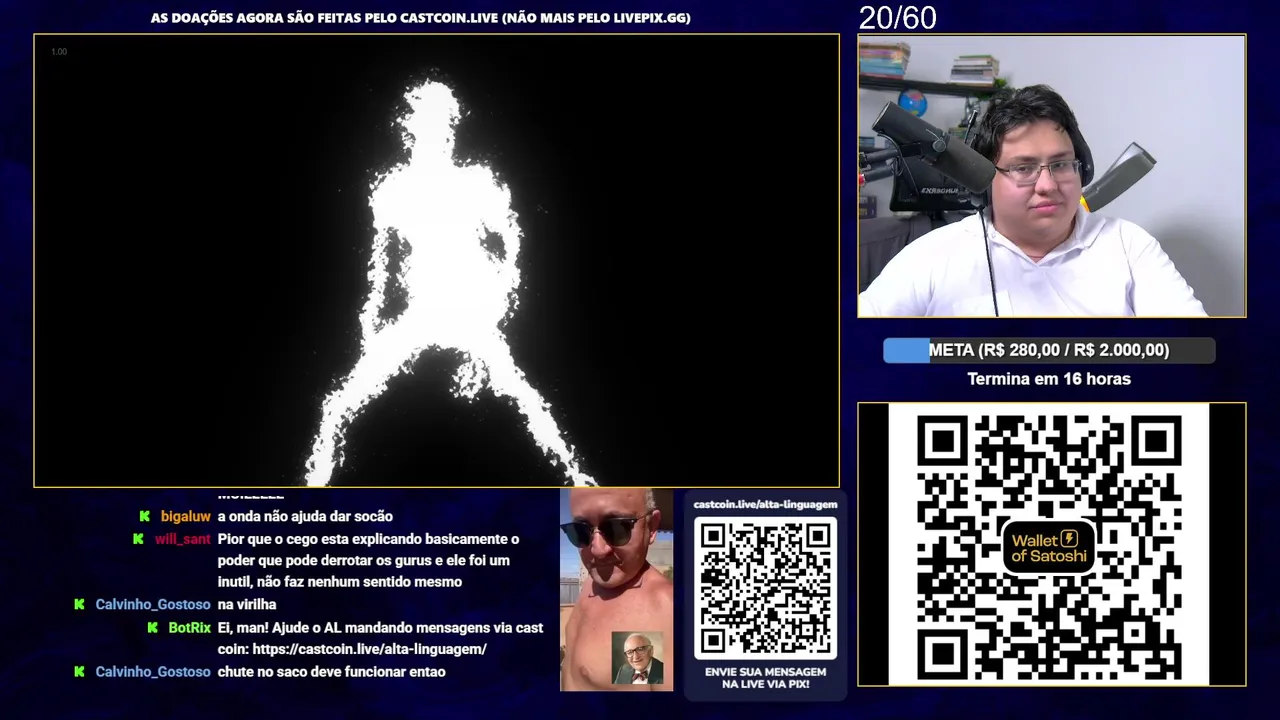This screenshot has width=1280, height=720.
Task: Click the 1.00 label in the video corner
Action: 59,52
